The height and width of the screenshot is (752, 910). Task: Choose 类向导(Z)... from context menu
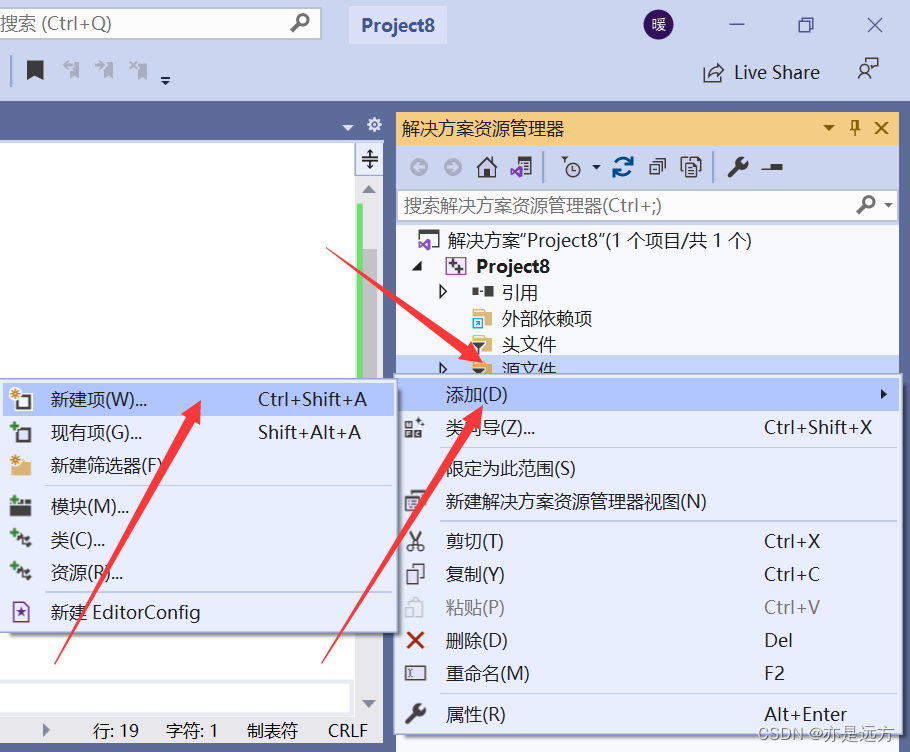point(648,428)
